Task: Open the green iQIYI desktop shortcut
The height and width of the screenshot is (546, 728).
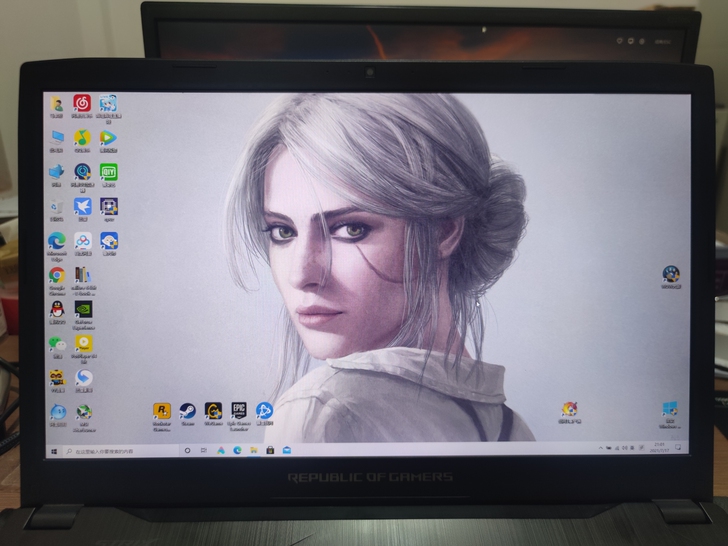Action: tap(109, 172)
